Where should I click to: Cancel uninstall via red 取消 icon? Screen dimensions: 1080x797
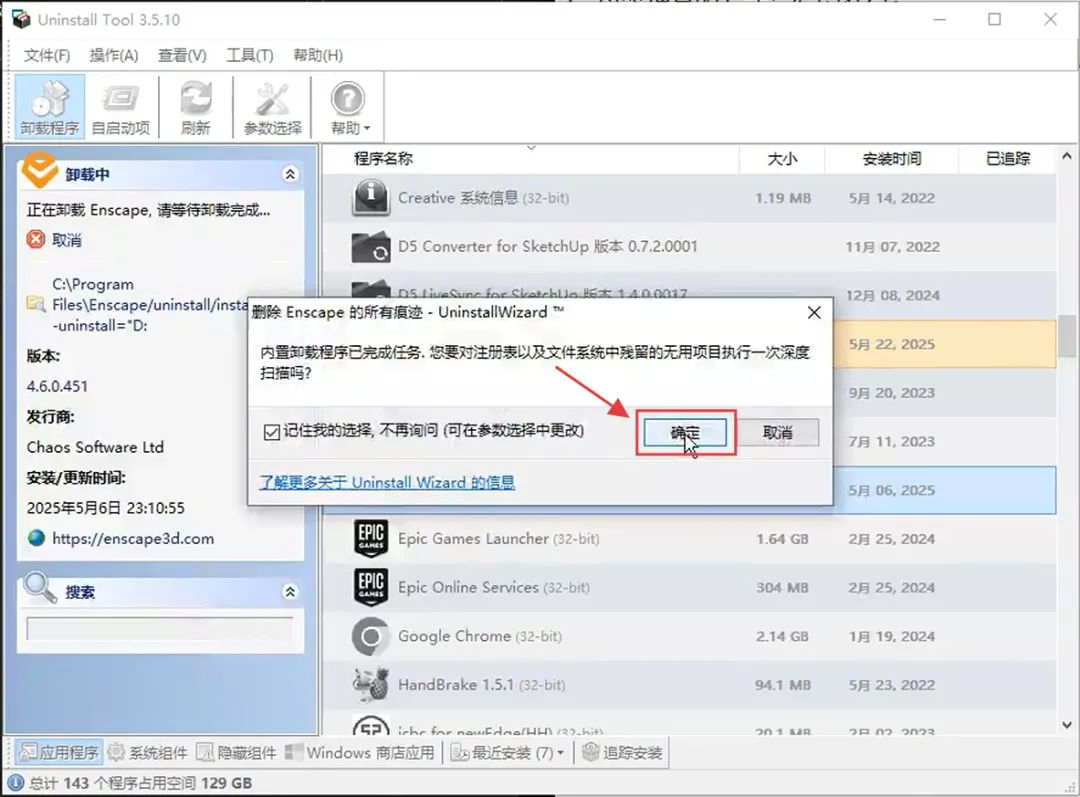36,240
